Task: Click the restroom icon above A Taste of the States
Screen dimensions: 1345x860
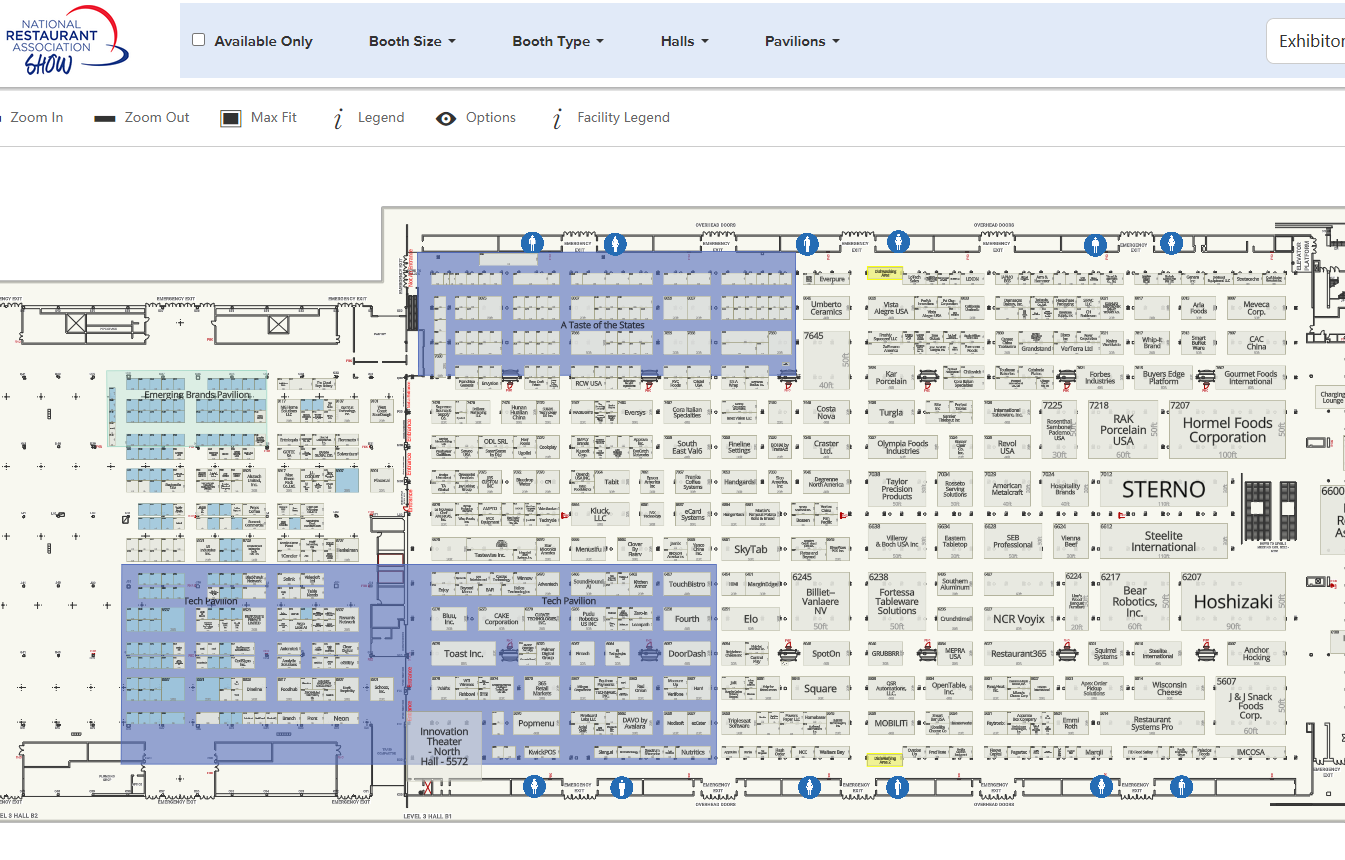Action: coord(534,242)
